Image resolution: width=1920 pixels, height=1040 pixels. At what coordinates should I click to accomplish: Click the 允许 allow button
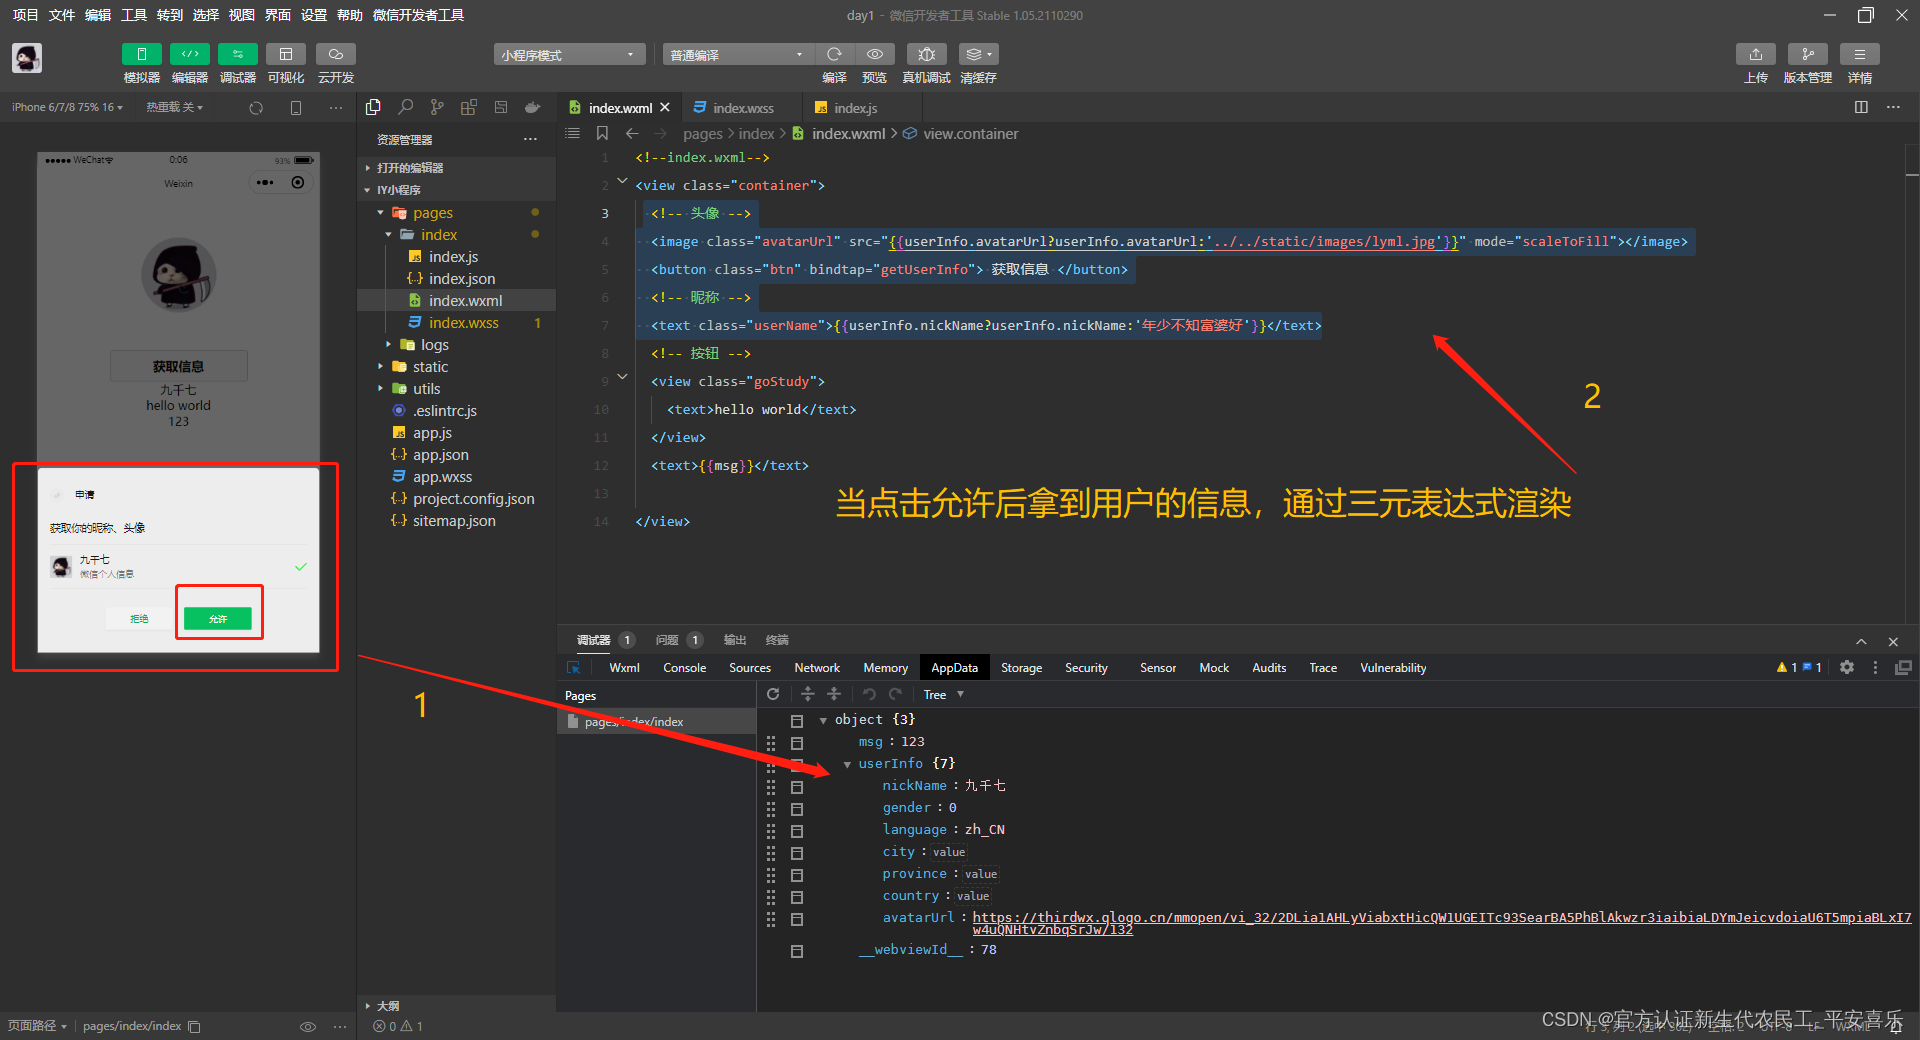coord(218,619)
